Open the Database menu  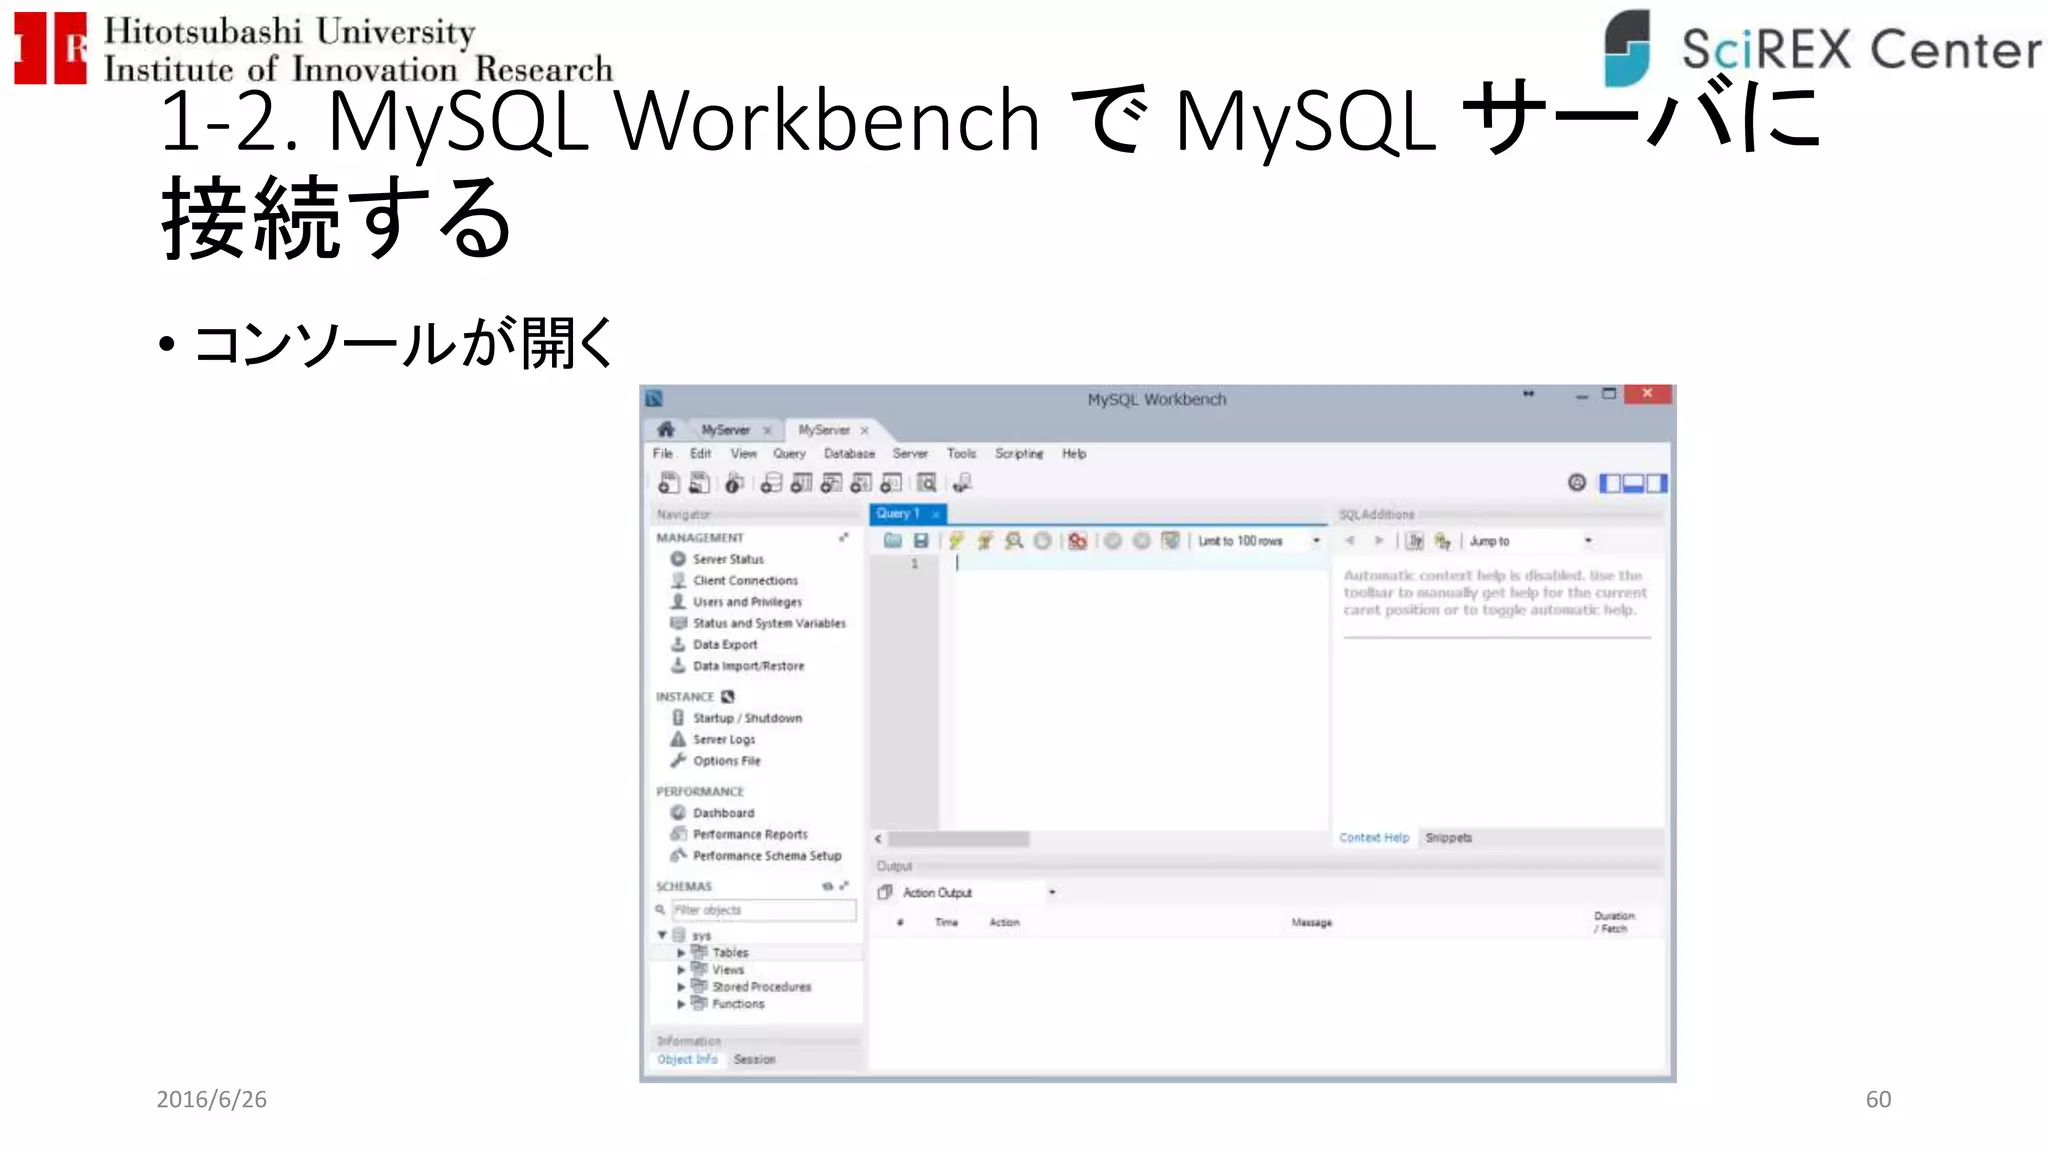[849, 453]
